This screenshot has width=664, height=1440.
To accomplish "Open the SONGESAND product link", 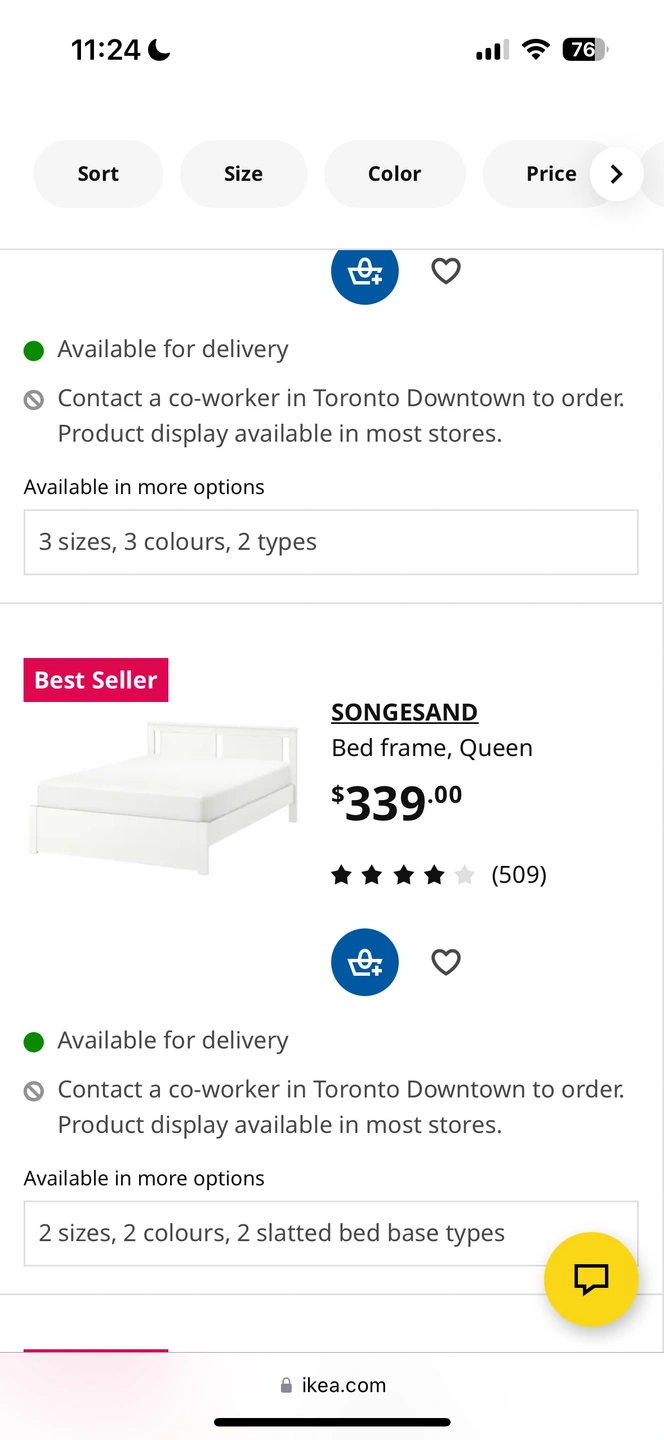I will tap(405, 712).
